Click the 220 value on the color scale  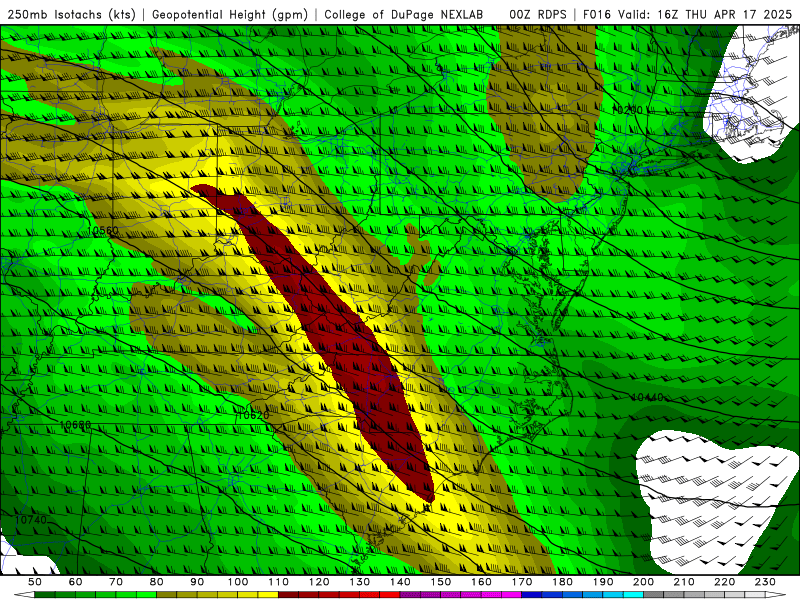[725, 582]
